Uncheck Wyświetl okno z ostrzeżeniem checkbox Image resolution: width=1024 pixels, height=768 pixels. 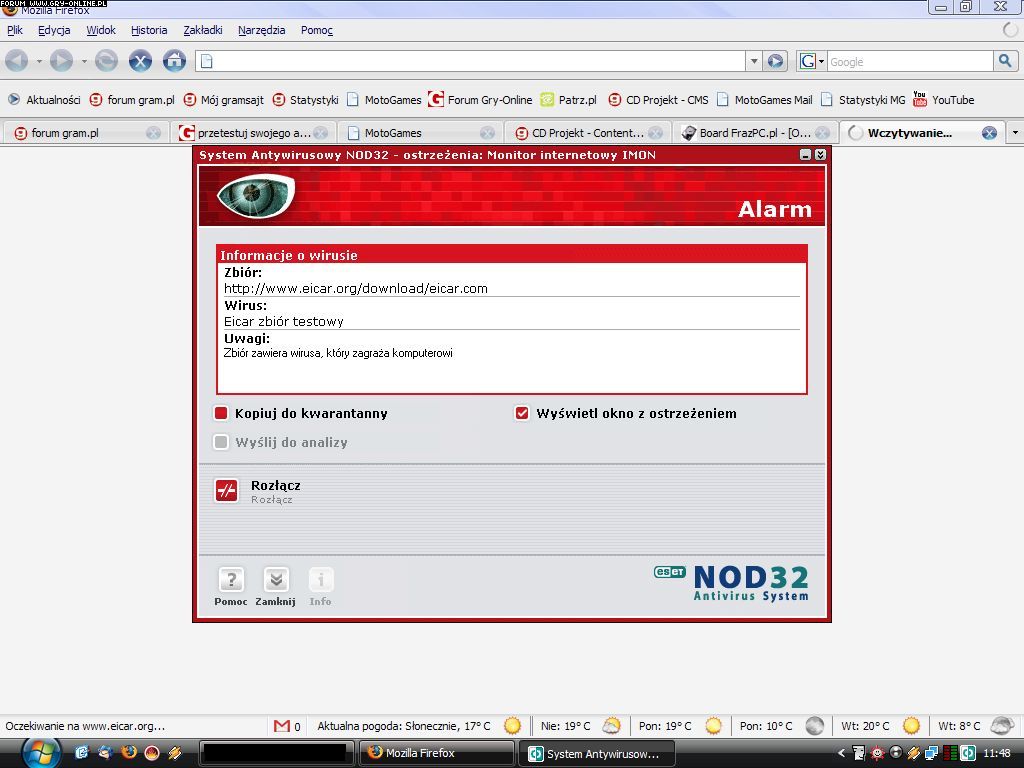(522, 413)
